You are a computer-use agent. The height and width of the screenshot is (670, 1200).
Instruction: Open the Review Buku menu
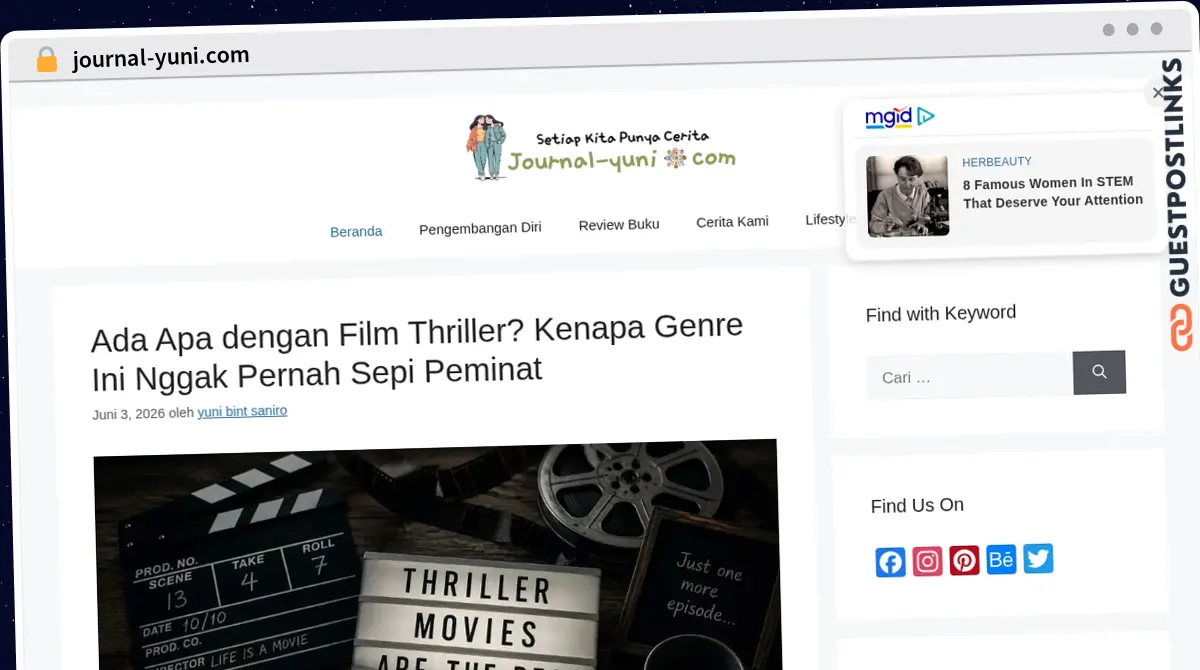[x=619, y=224]
